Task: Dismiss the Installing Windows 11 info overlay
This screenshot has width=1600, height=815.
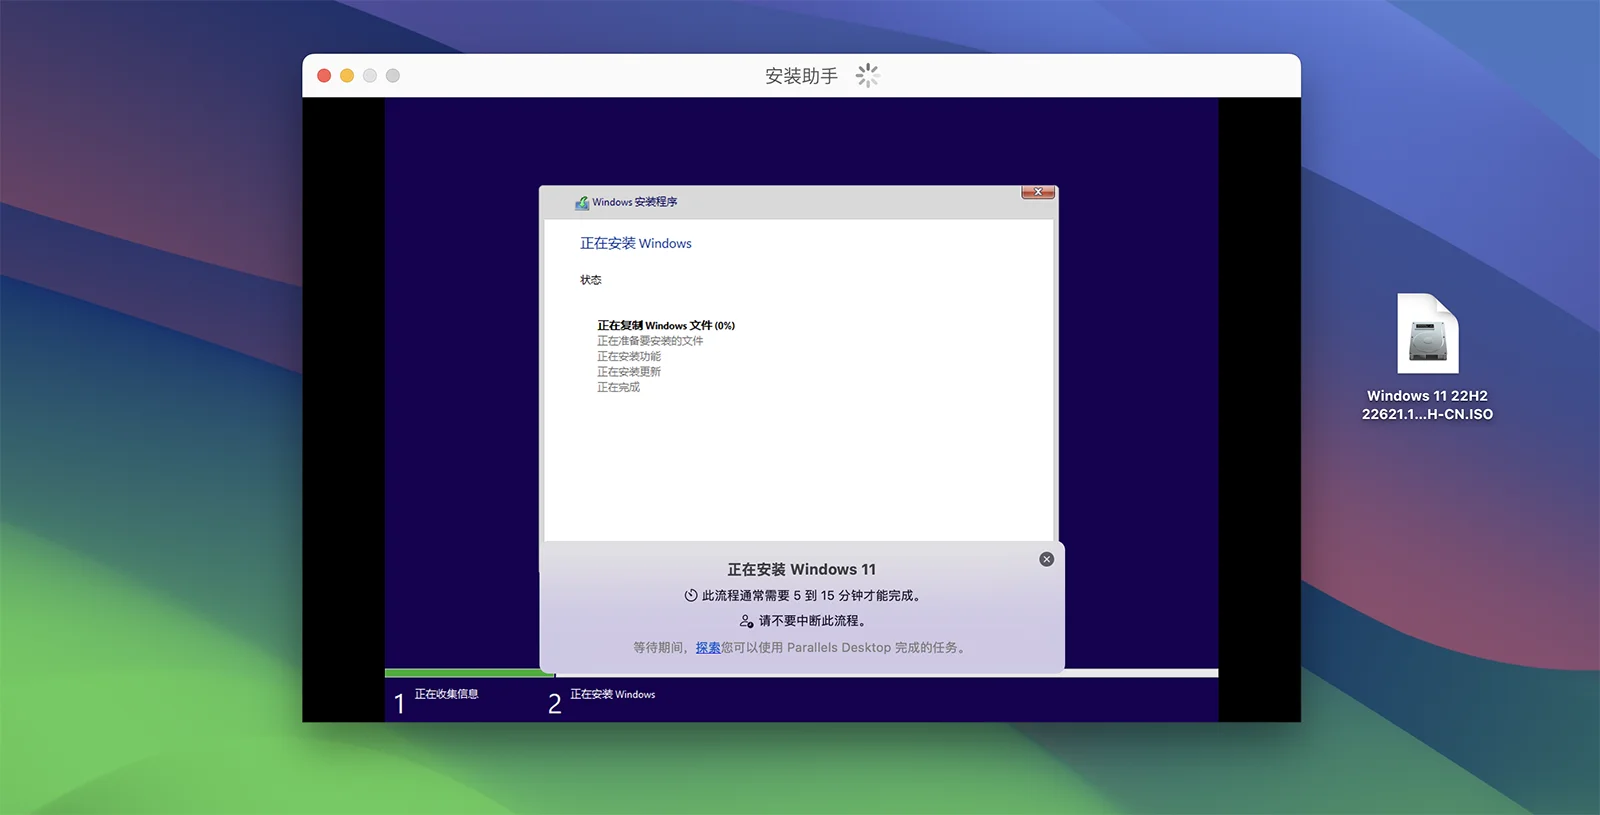Action: click(1046, 559)
